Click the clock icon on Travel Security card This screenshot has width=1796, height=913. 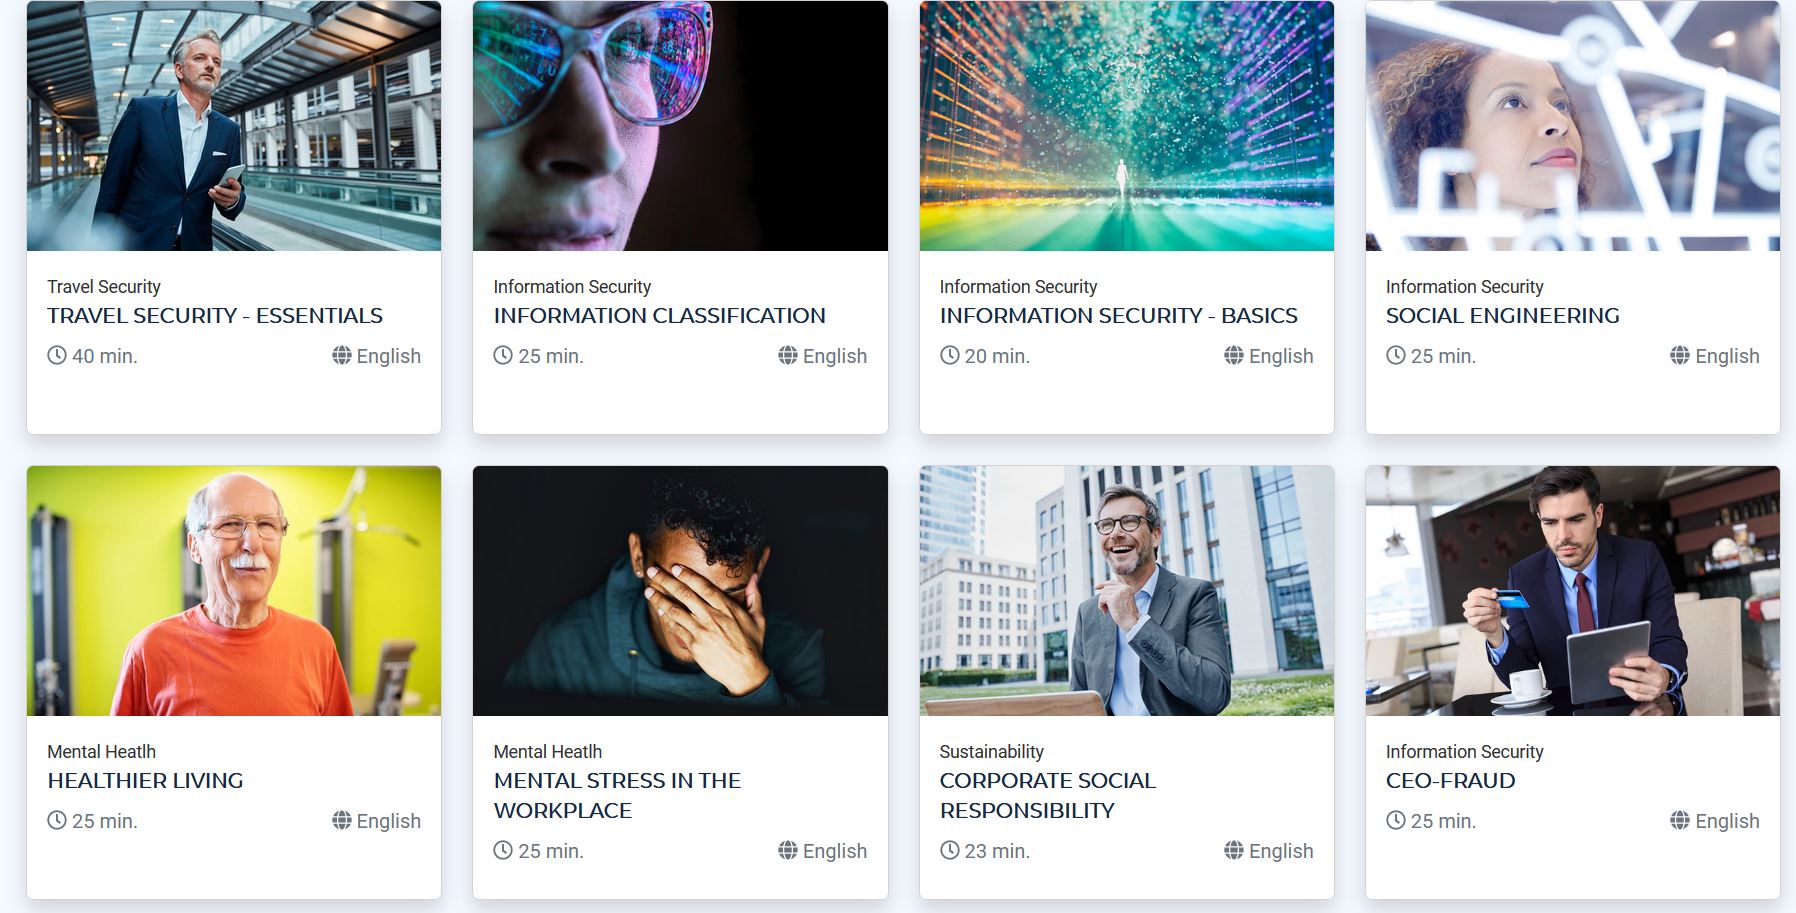point(57,355)
